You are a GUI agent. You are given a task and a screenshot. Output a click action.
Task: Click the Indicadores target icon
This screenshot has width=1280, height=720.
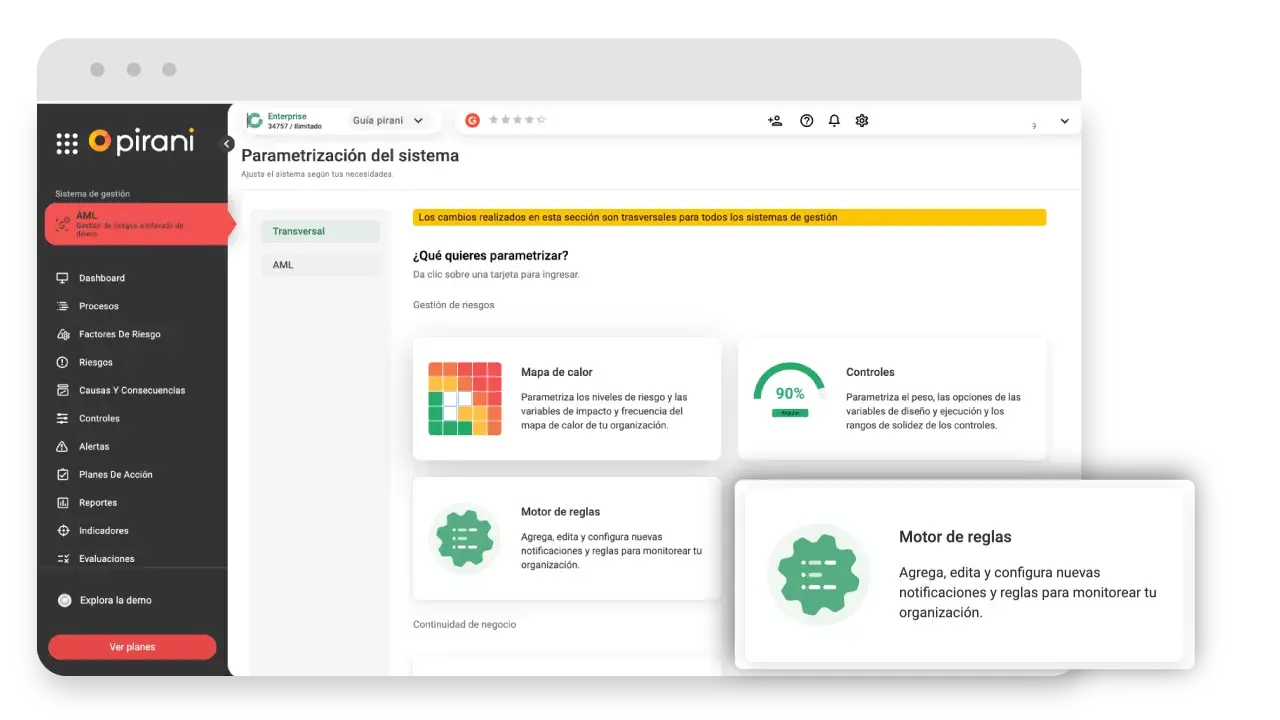click(x=63, y=531)
